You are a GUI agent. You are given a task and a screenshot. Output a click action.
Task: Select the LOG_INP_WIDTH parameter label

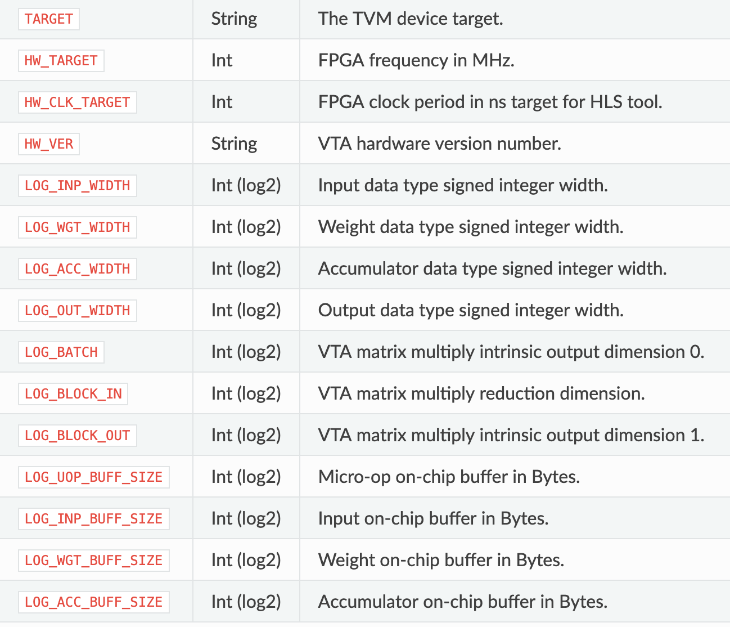[77, 185]
